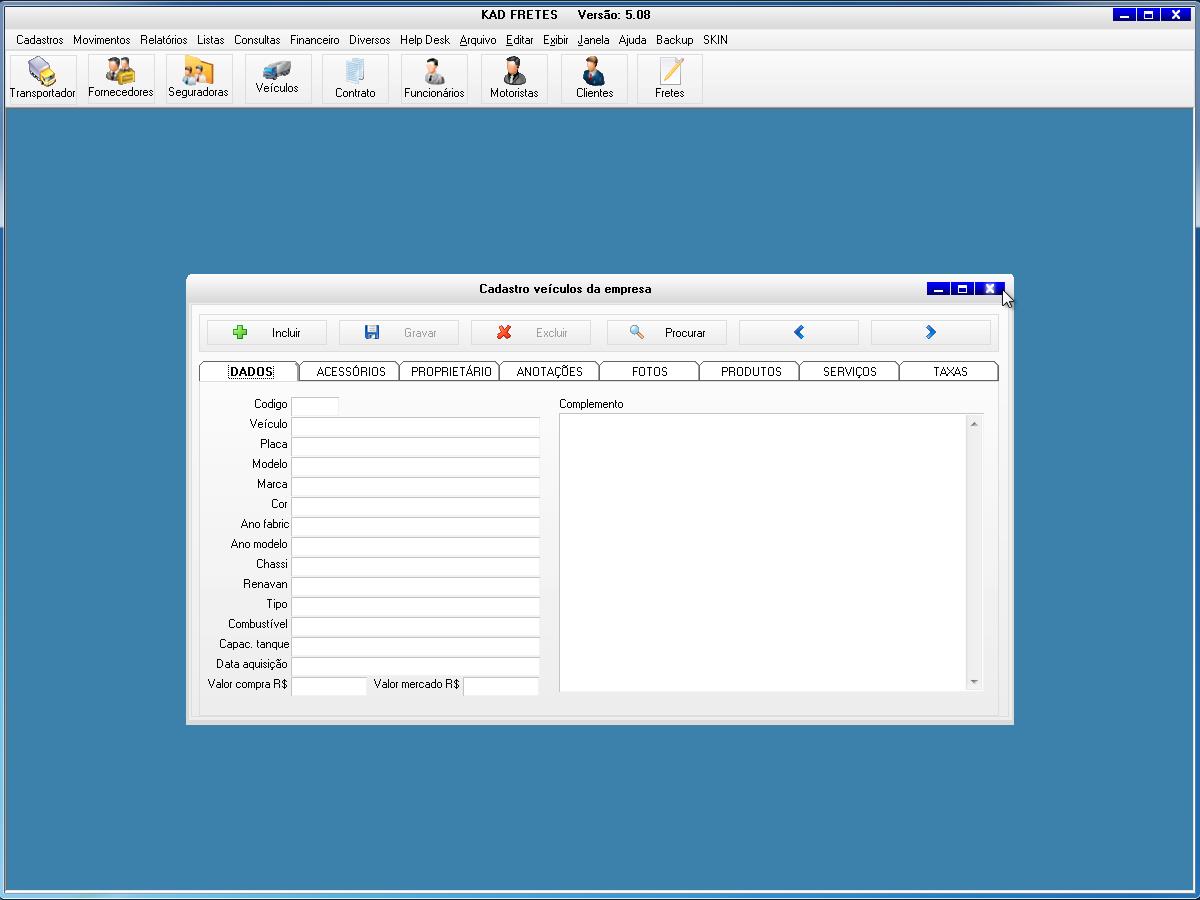Switch to the PRODUTOS tab
1200x900 pixels.
[x=750, y=371]
